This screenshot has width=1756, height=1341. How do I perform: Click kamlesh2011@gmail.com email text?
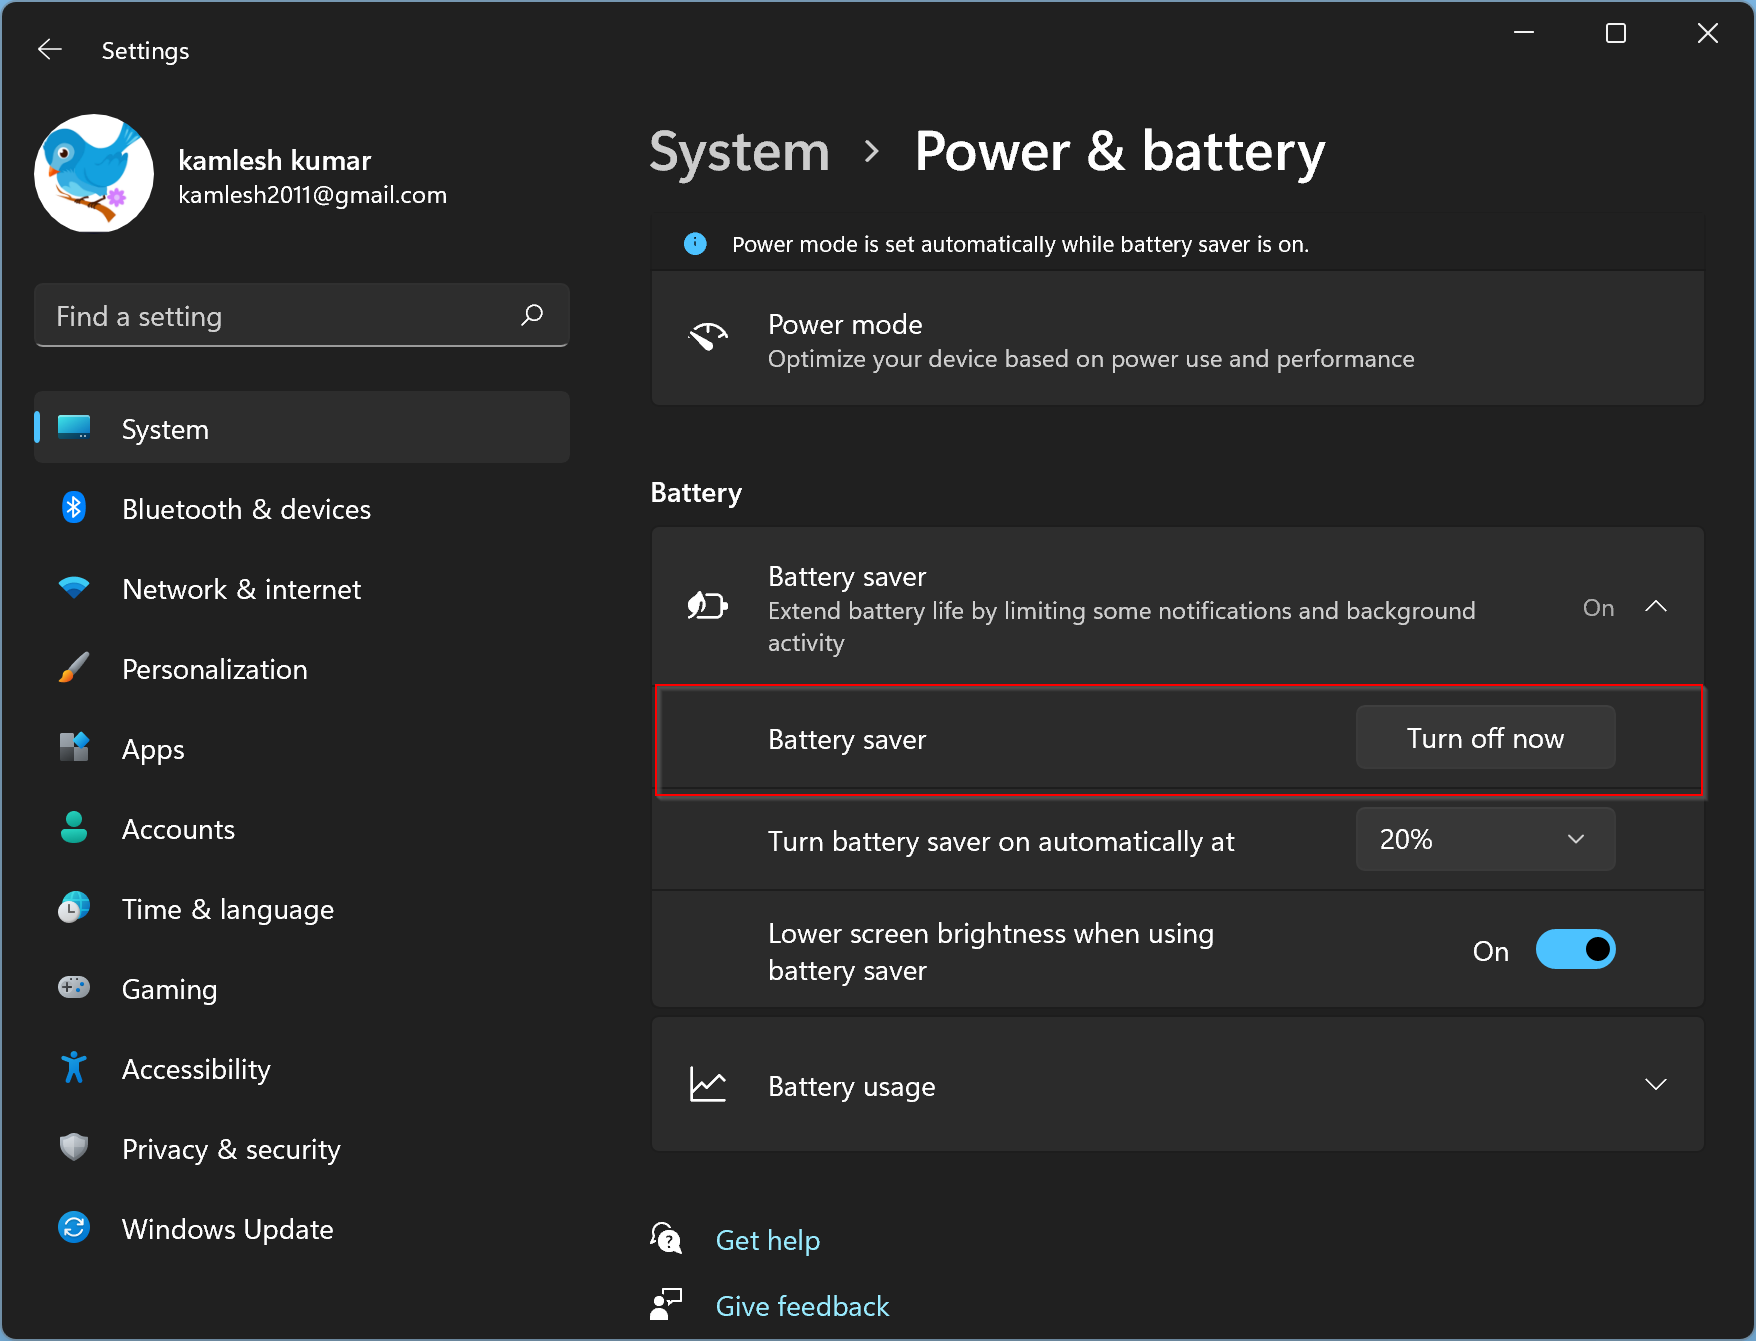click(x=313, y=195)
